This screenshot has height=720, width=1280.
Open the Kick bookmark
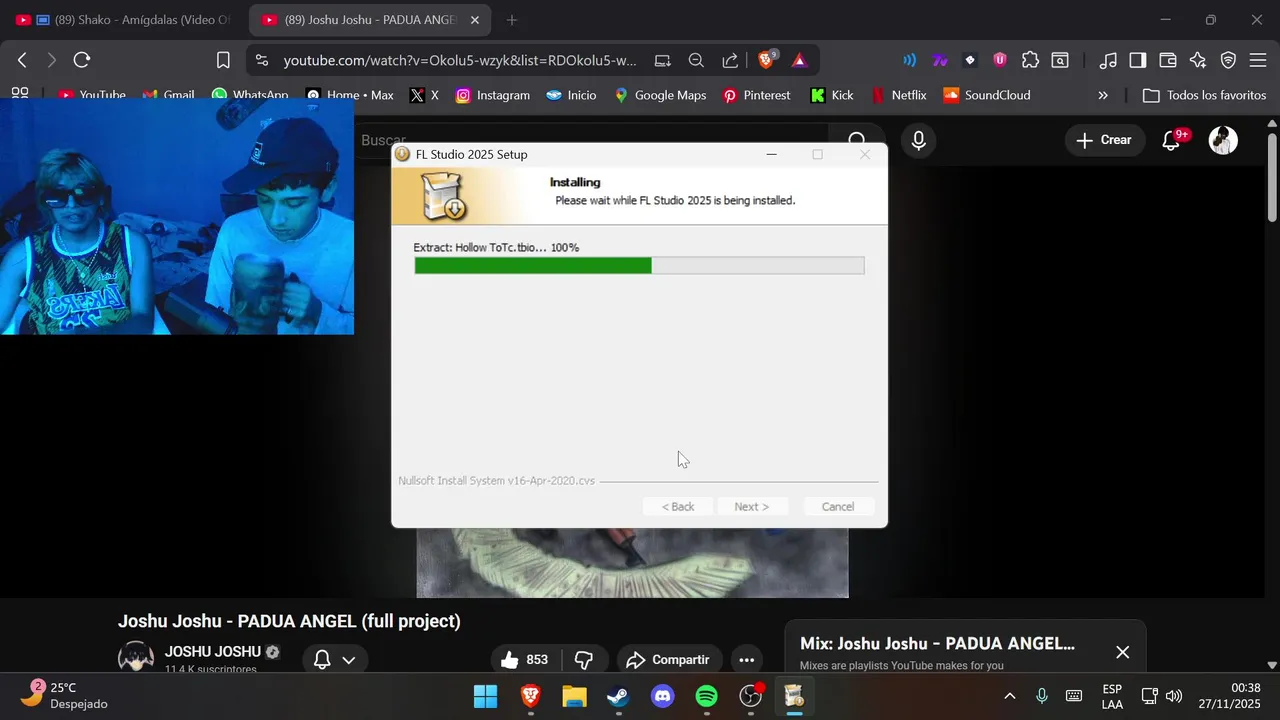pos(832,95)
